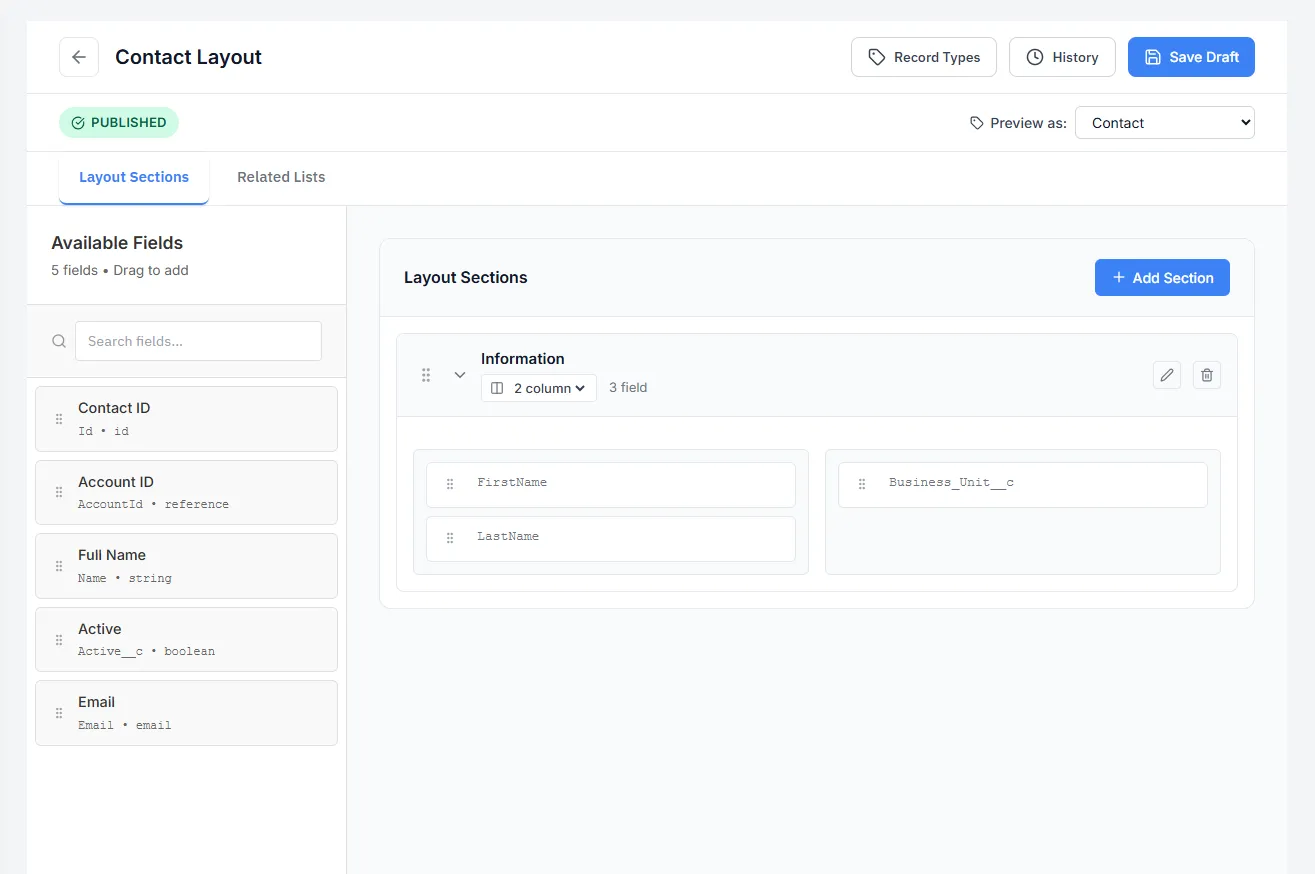Select the Account ID available field
The height and width of the screenshot is (874, 1315).
click(x=186, y=493)
